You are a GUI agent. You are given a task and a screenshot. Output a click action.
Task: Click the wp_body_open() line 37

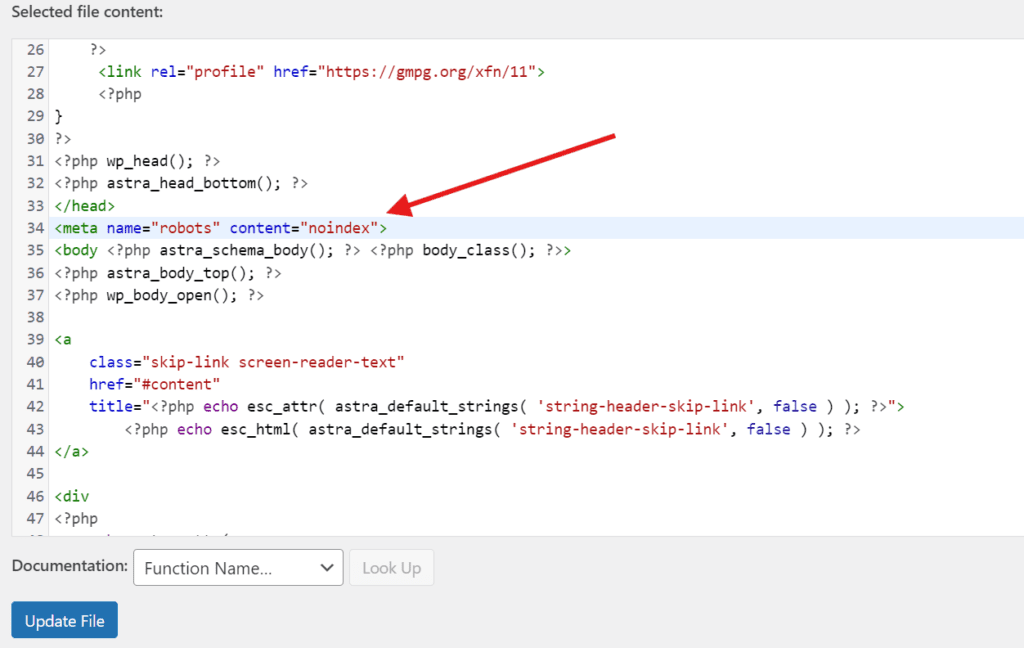(159, 295)
